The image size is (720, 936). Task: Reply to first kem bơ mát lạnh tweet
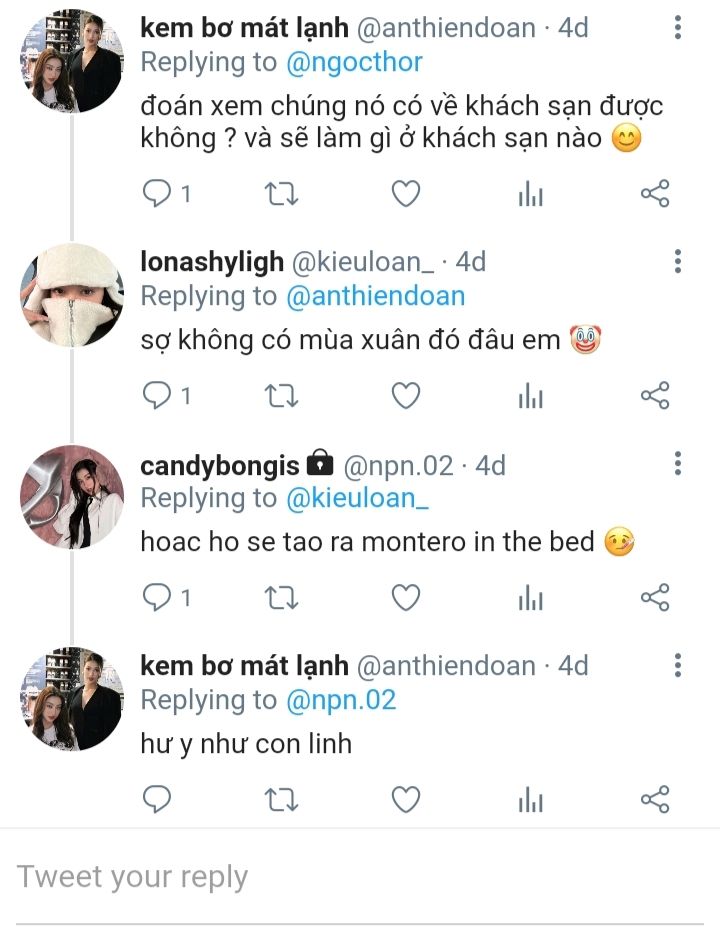(158, 194)
